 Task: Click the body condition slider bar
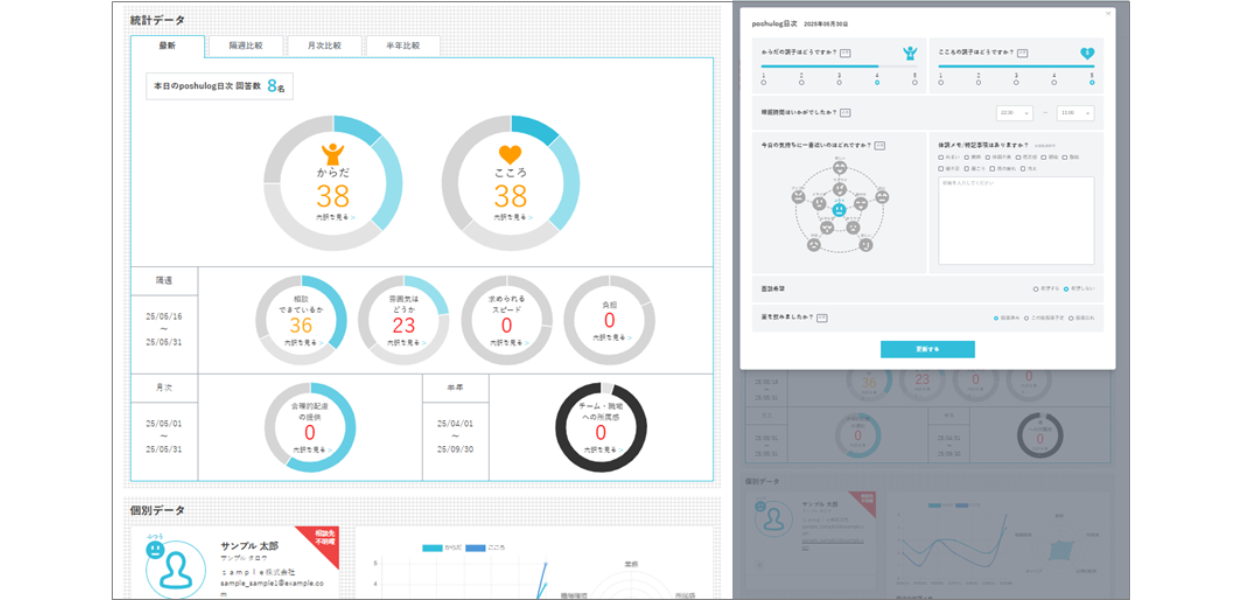pyautogui.click(x=839, y=66)
